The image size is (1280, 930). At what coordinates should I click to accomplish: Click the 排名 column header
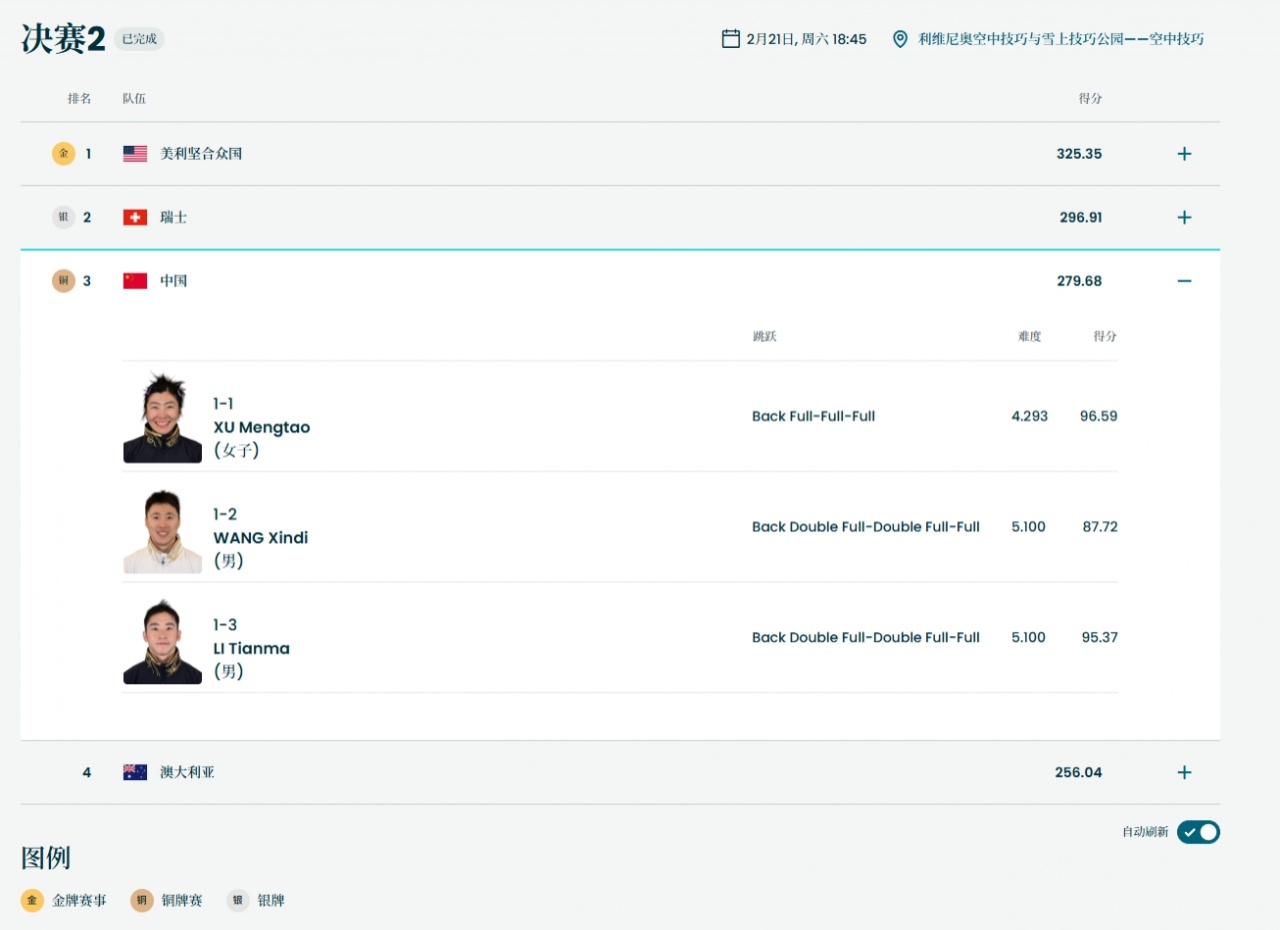[x=80, y=98]
